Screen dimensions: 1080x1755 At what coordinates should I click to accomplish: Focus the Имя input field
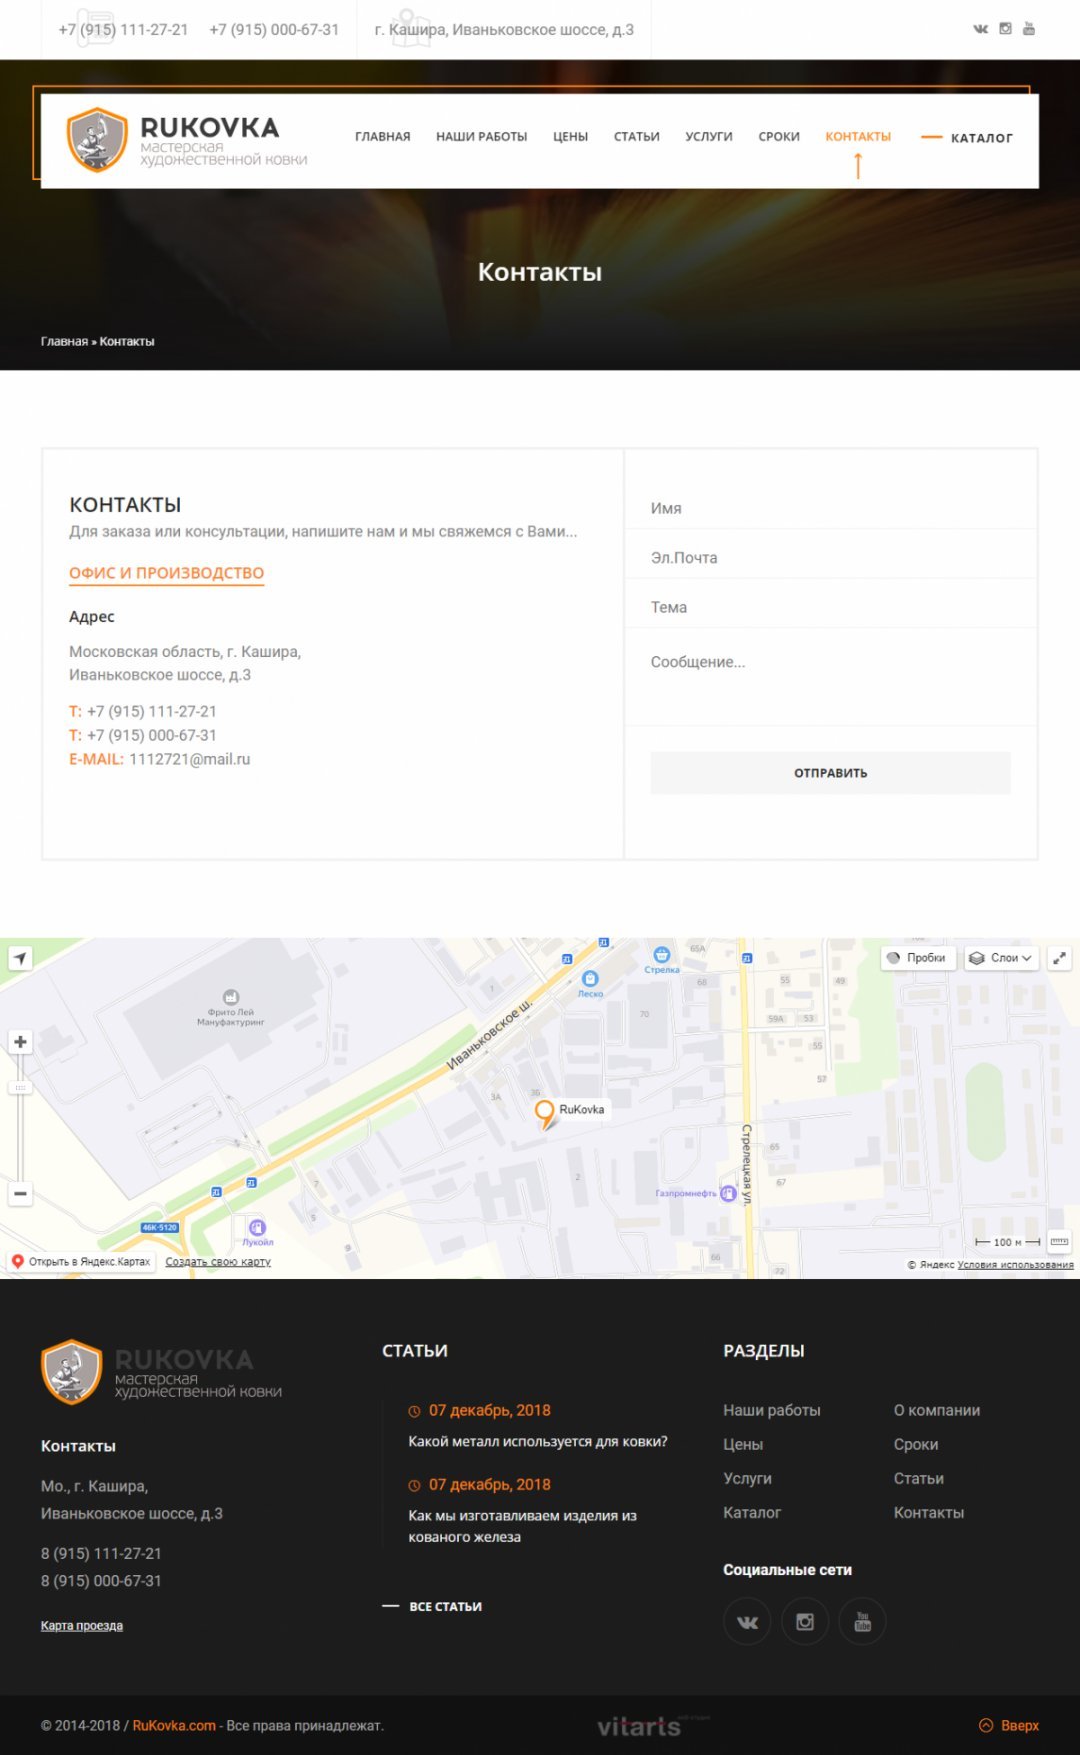(x=830, y=508)
